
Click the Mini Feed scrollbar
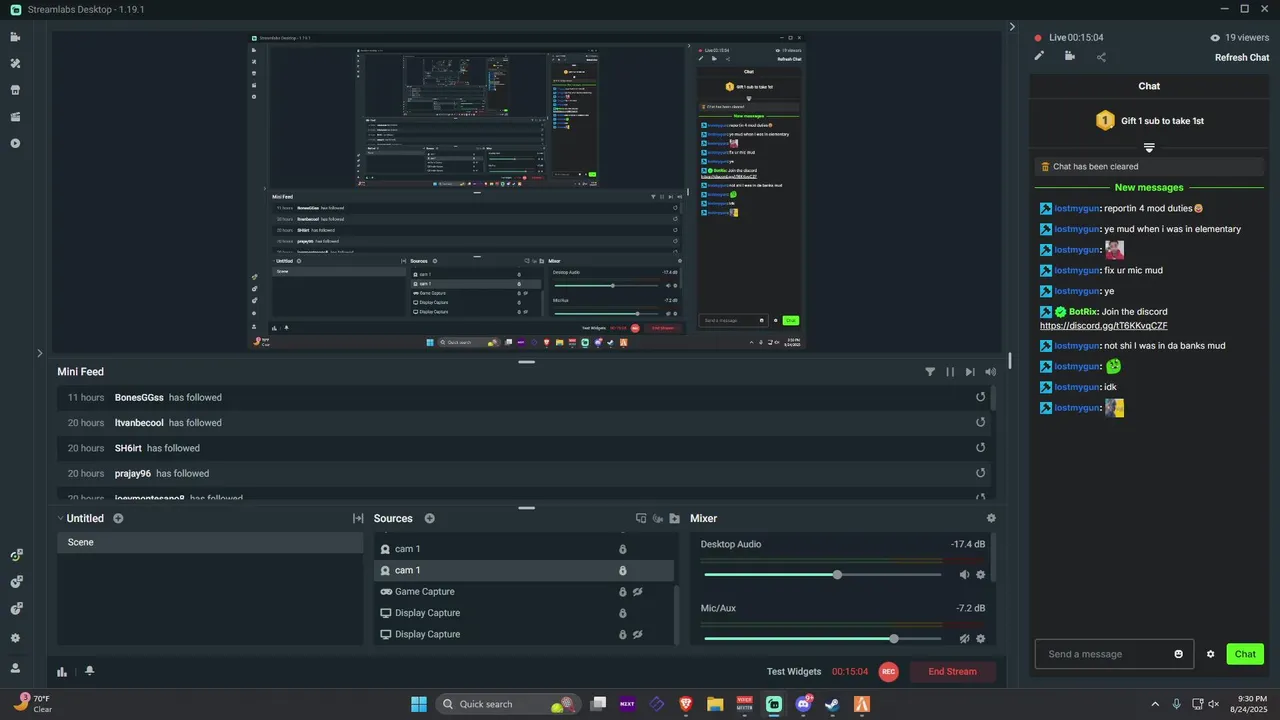[x=993, y=398]
